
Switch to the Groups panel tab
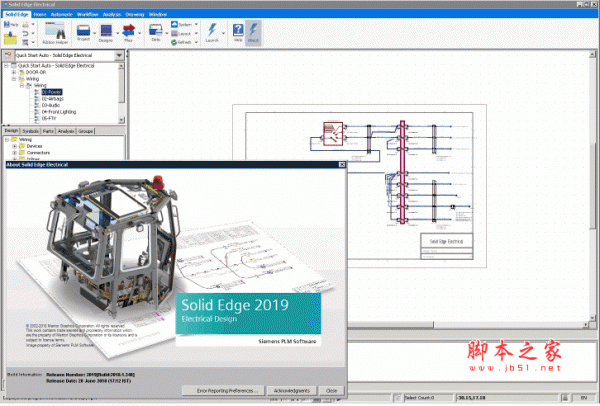tap(85, 131)
